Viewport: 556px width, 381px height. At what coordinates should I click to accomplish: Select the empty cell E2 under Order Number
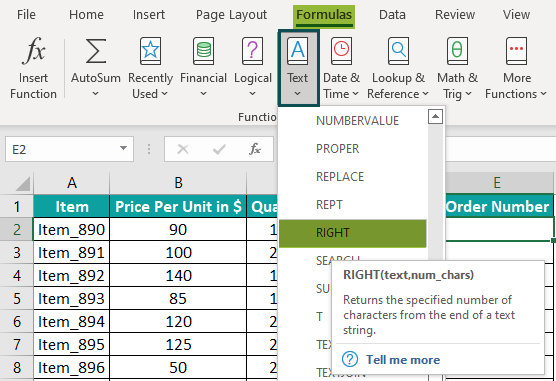(x=499, y=230)
